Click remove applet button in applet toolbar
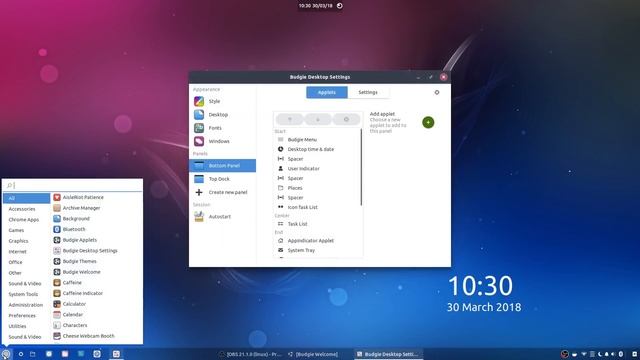The height and width of the screenshot is (360, 640). pyautogui.click(x=346, y=120)
